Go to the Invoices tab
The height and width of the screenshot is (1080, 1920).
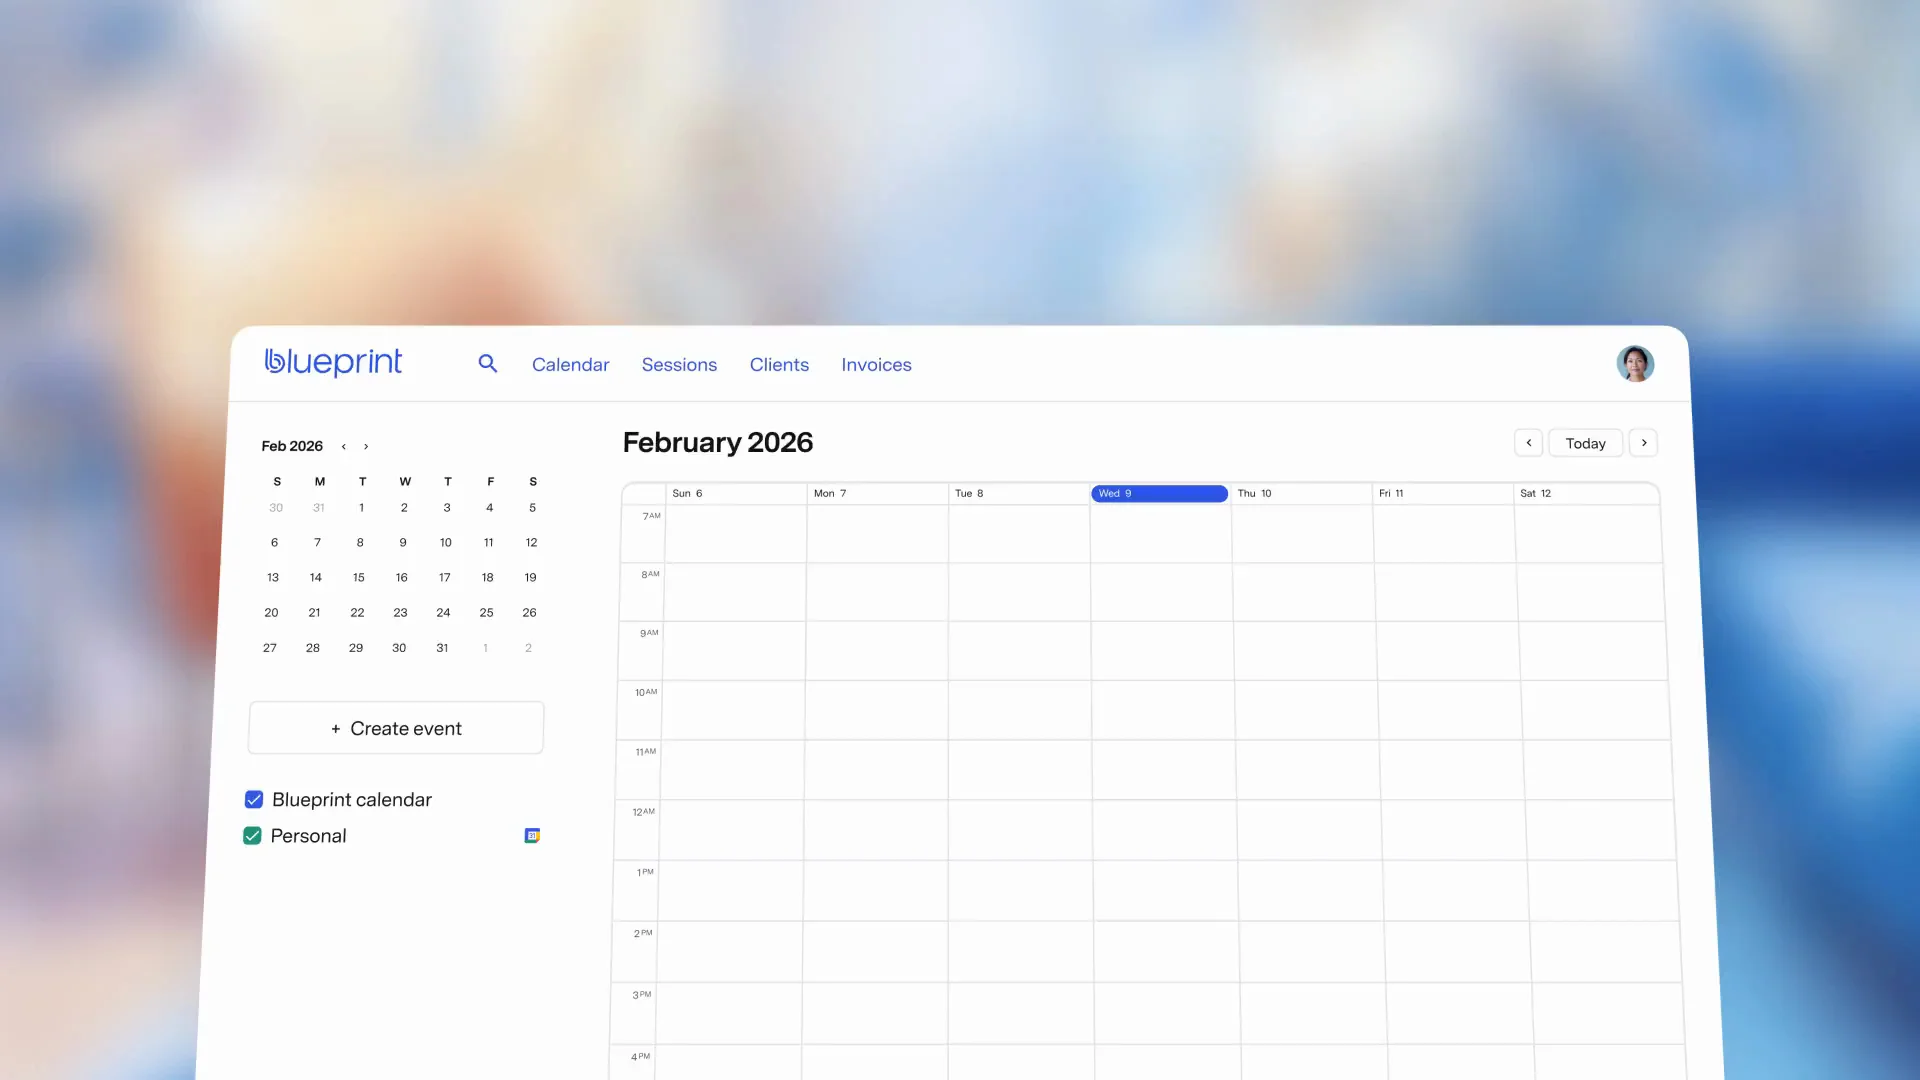click(876, 365)
